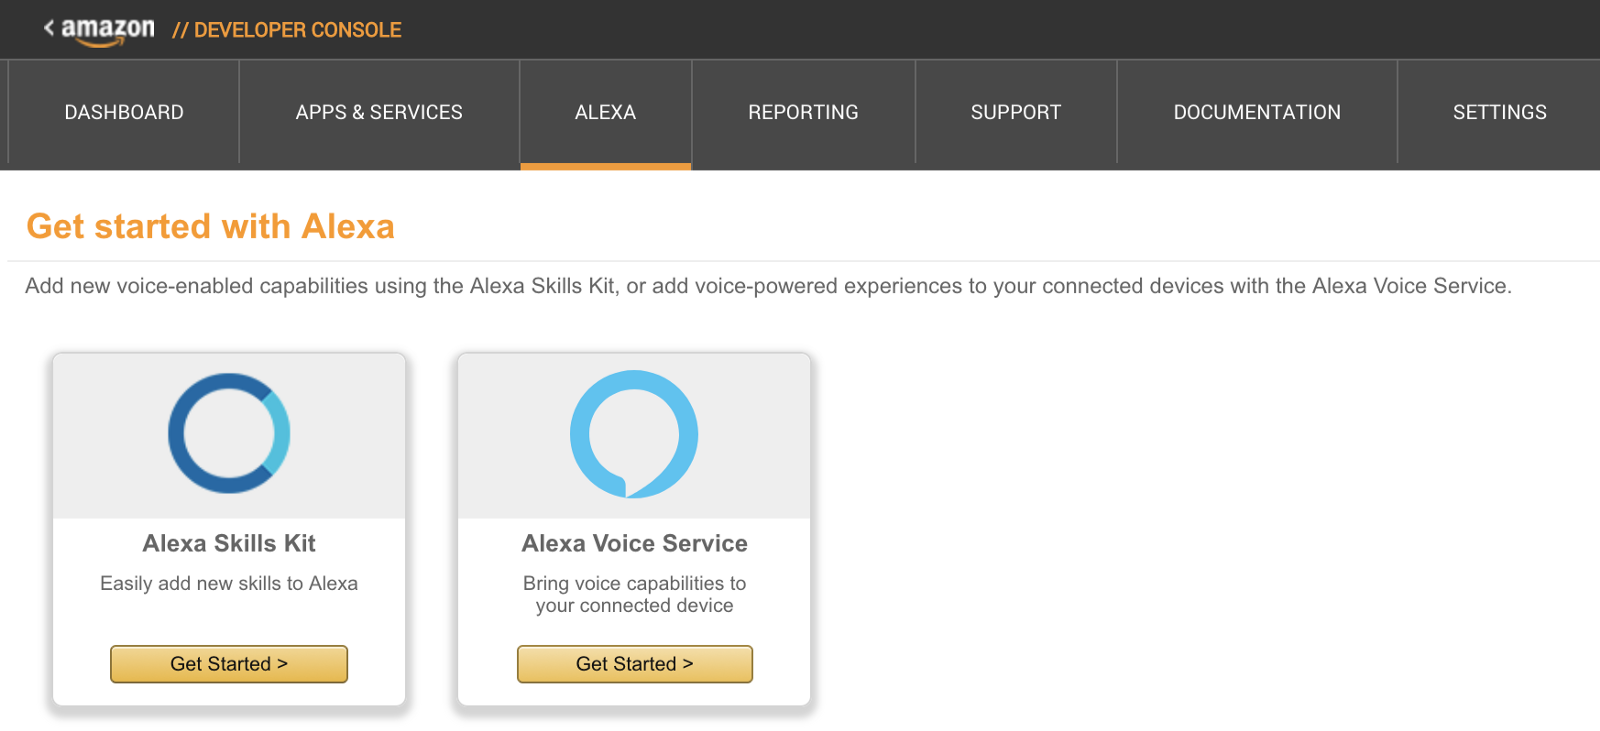The width and height of the screenshot is (1600, 731).
Task: Click the 'Get started with Alexa' heading
Action: 210,226
